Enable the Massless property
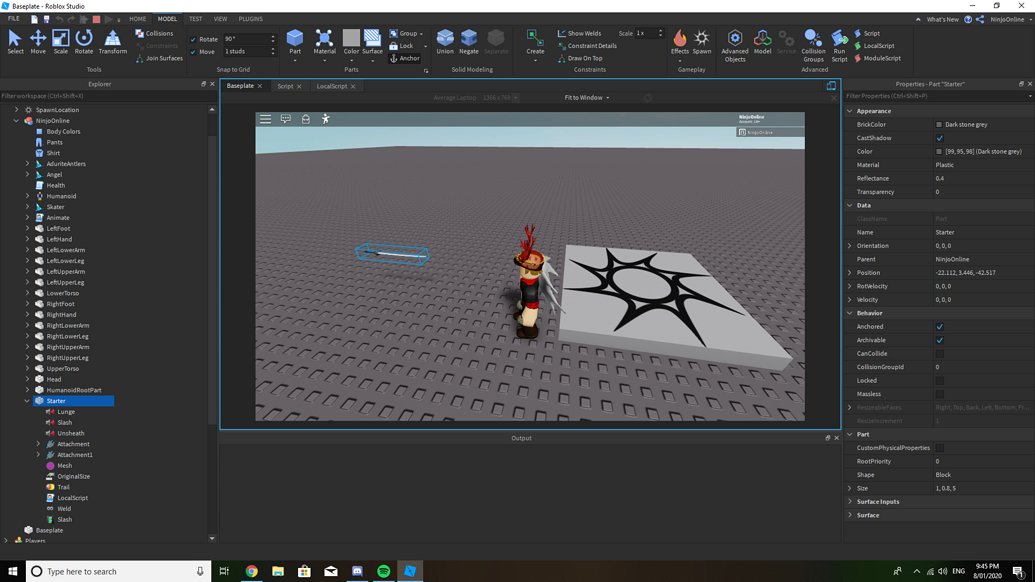Screen dimensions: 1035x582 tap(939, 394)
